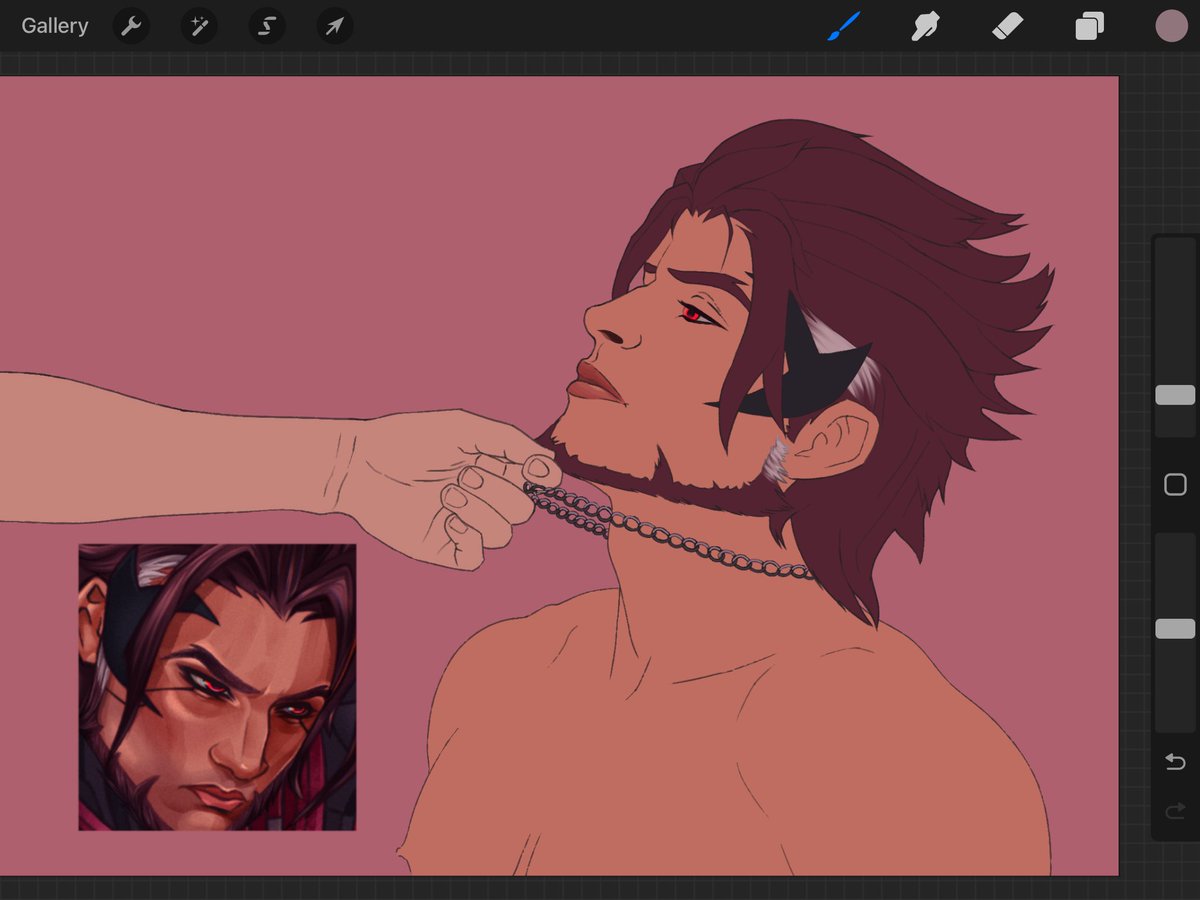
Task: Open the Actions menu wrench icon
Action: (x=131, y=26)
